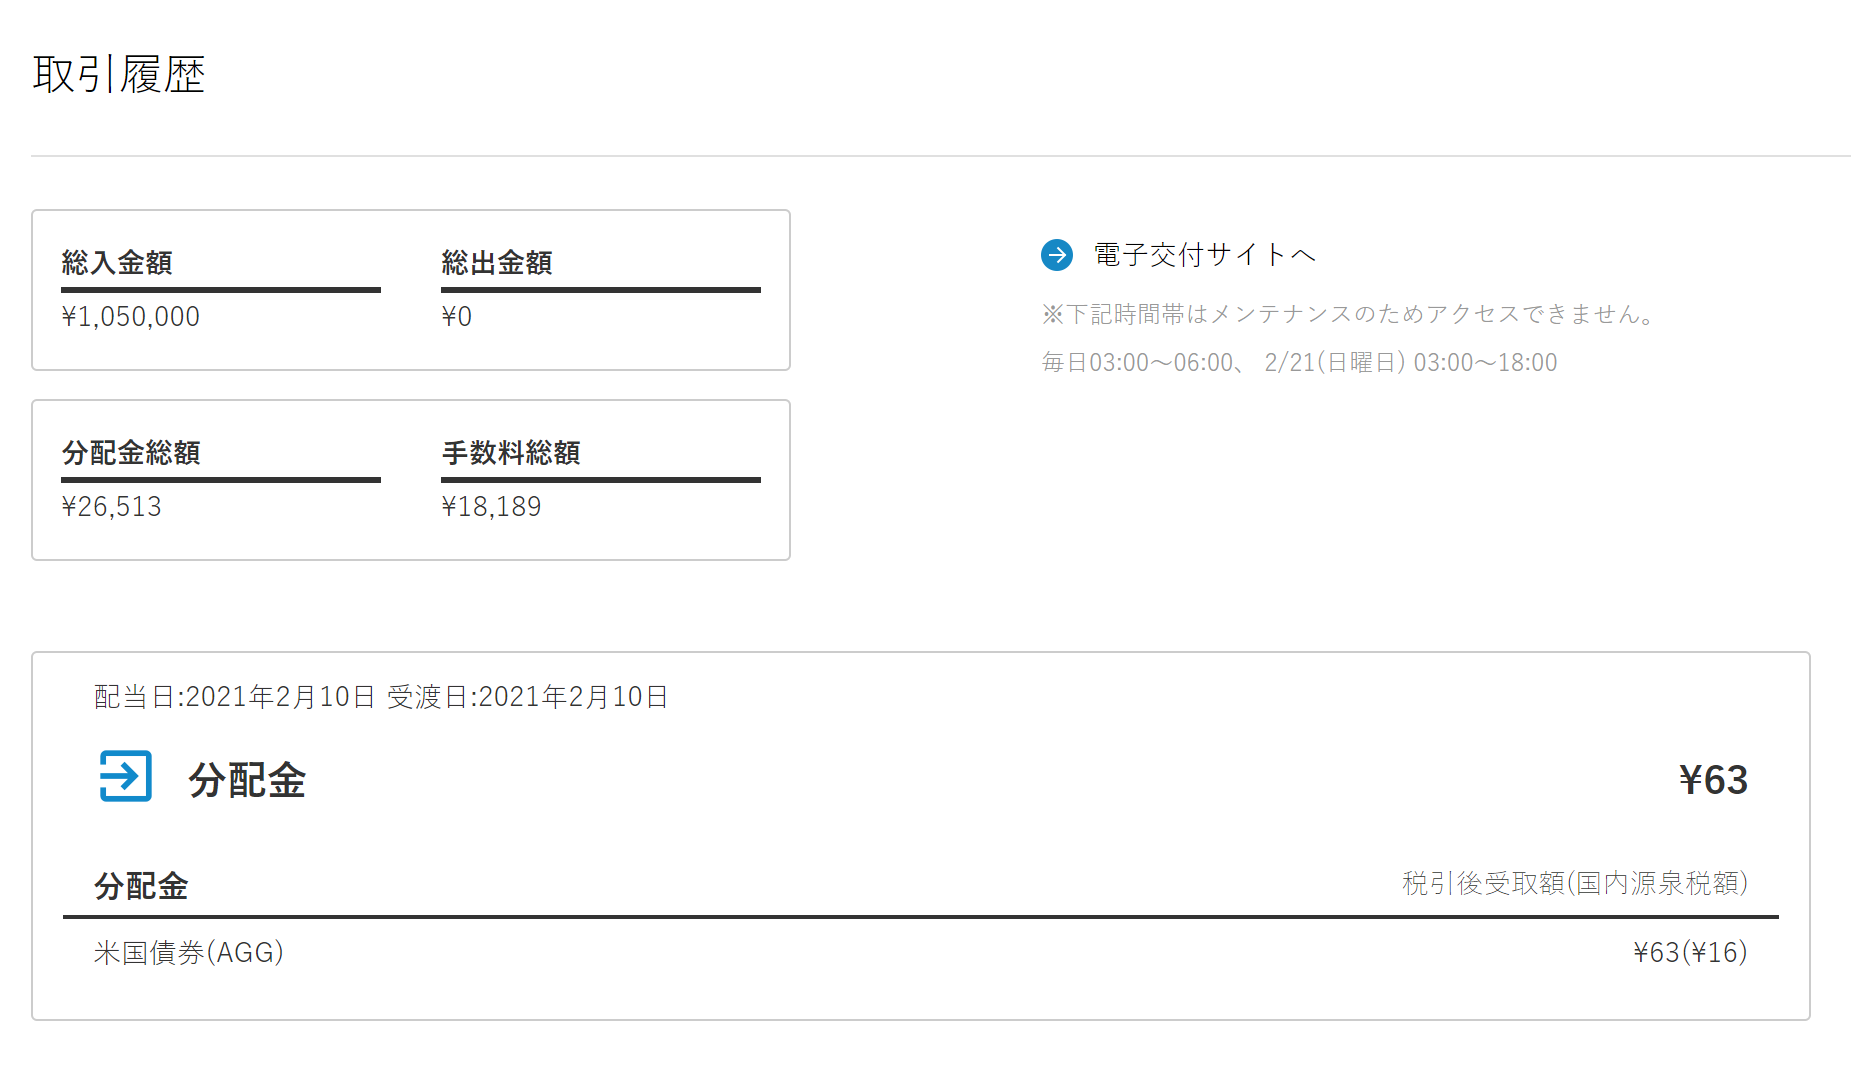The image size is (1851, 1079).
Task: Click the 分配金 transaction arrow icon
Action: (126, 776)
